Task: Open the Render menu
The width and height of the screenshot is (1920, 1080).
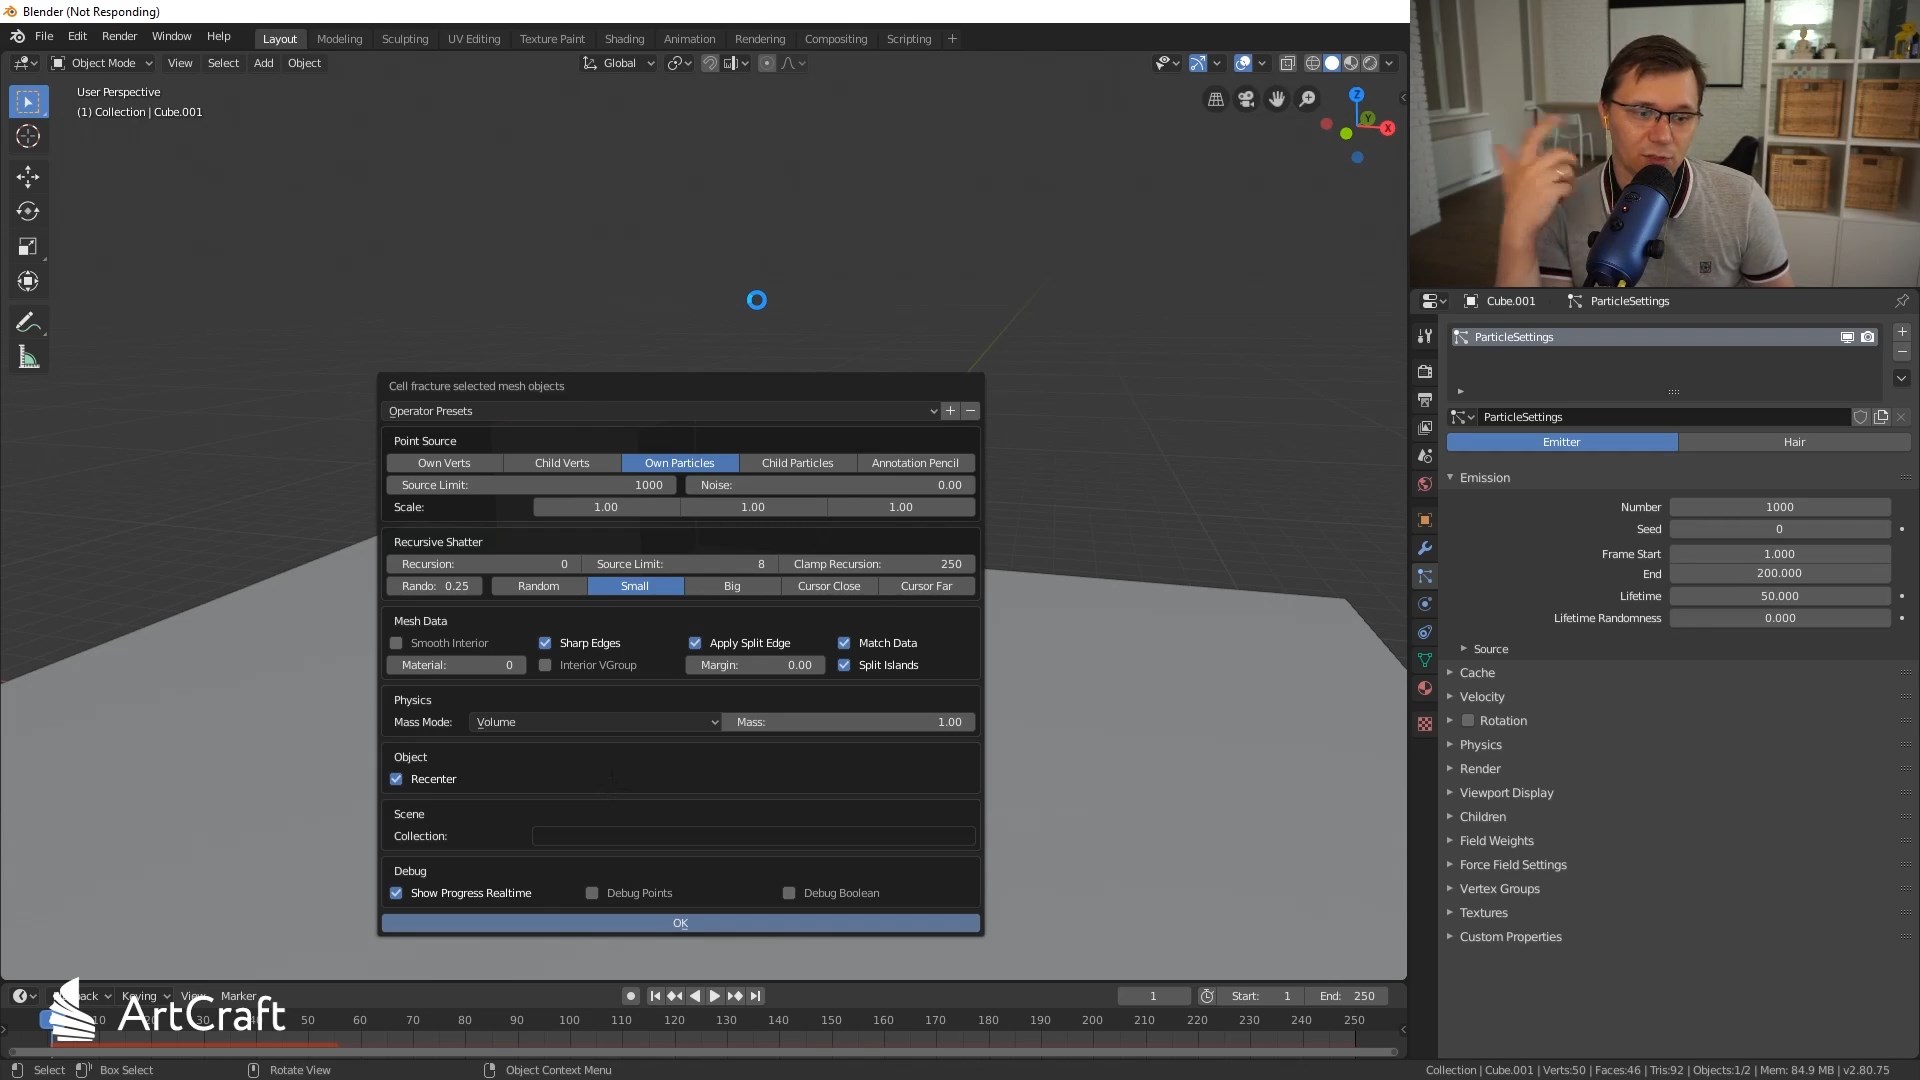Action: pyautogui.click(x=119, y=36)
